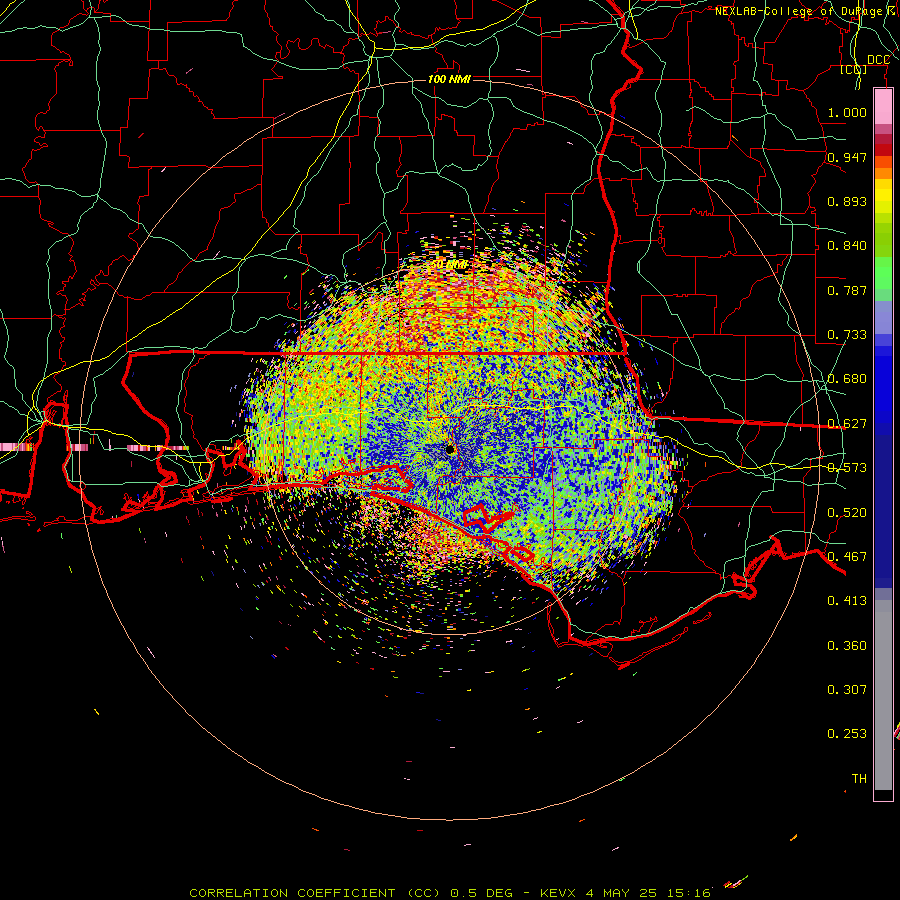Click the CORRELATION COEFFICIENT caption text
The image size is (900, 900).
point(292,893)
